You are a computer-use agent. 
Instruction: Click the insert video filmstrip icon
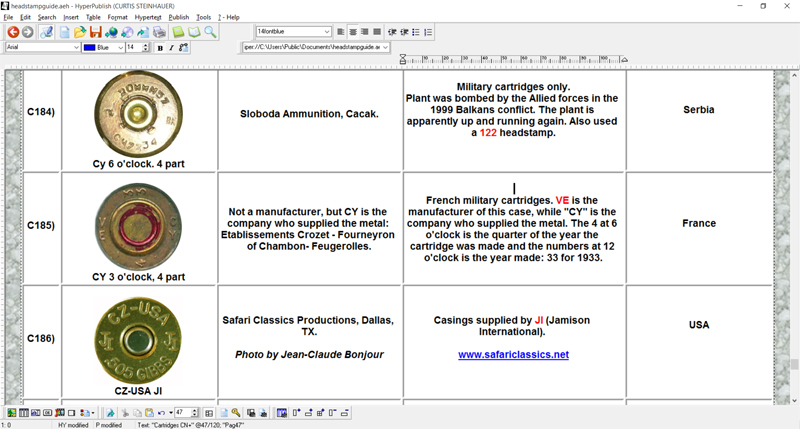point(60,413)
